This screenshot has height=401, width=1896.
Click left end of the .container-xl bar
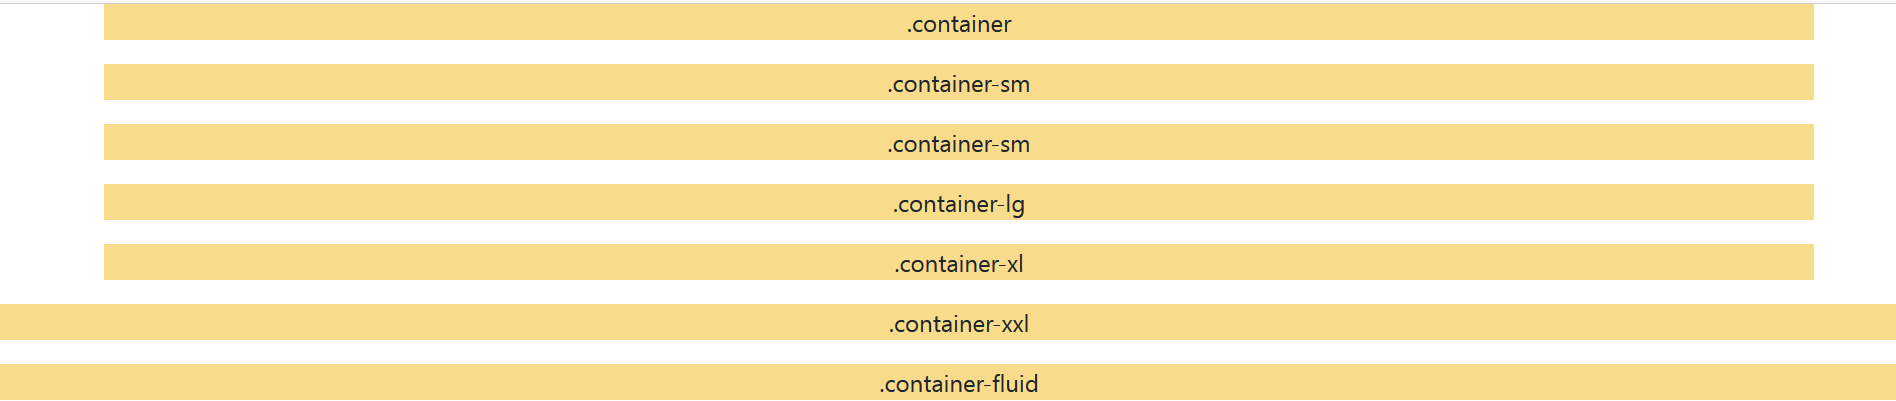point(112,262)
